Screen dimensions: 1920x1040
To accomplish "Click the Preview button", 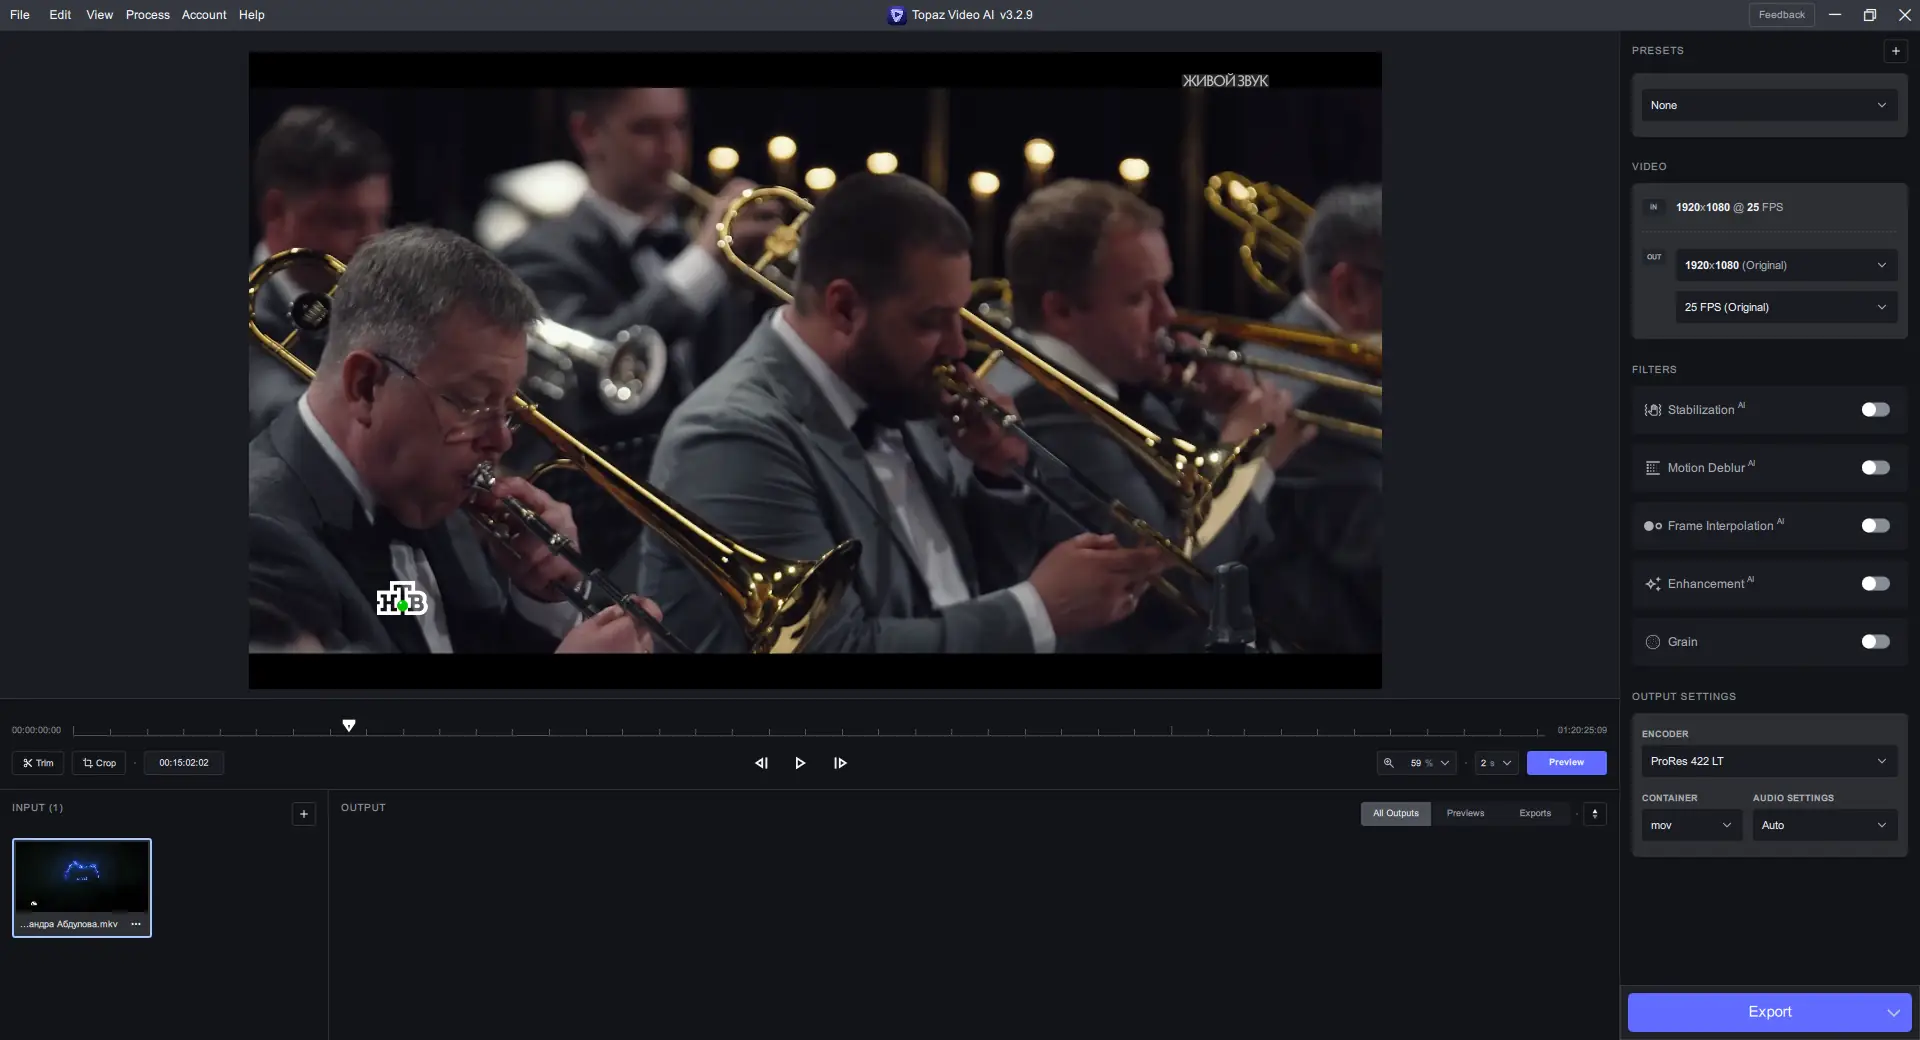I will pos(1566,763).
